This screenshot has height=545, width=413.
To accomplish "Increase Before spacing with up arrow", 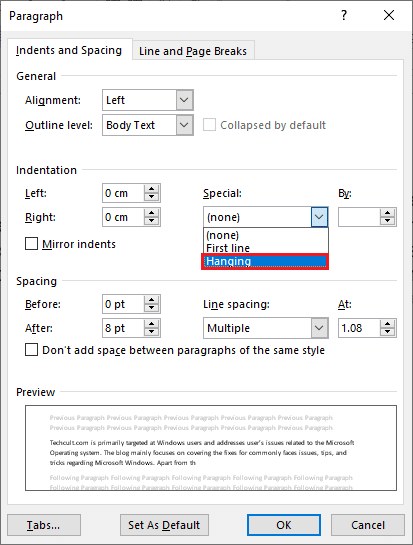I will coord(151,300).
